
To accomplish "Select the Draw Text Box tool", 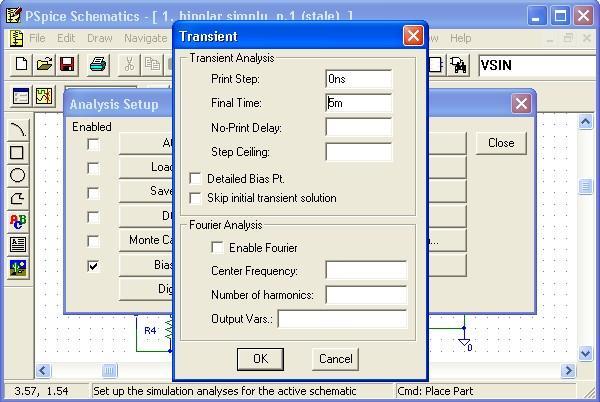I will click(x=18, y=244).
